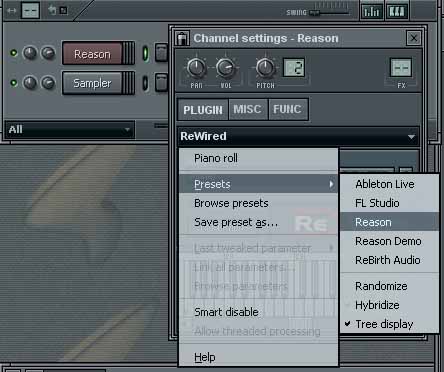Switch to the MISC tab
Viewport: 444px width, 372px height.
[x=248, y=109]
